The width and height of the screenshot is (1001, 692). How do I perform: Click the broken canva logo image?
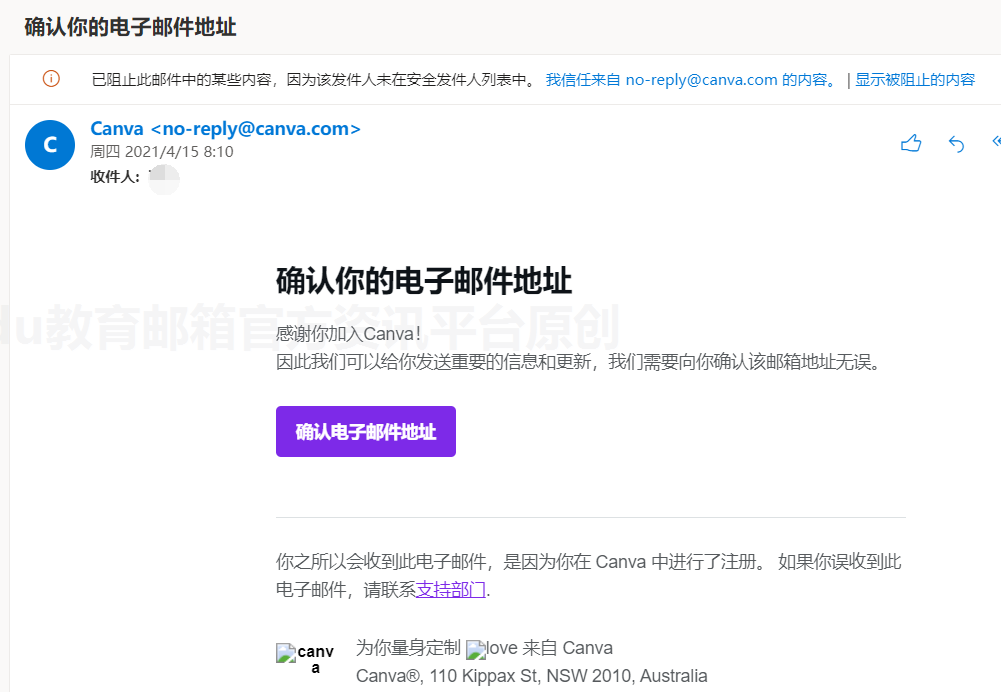(x=305, y=659)
